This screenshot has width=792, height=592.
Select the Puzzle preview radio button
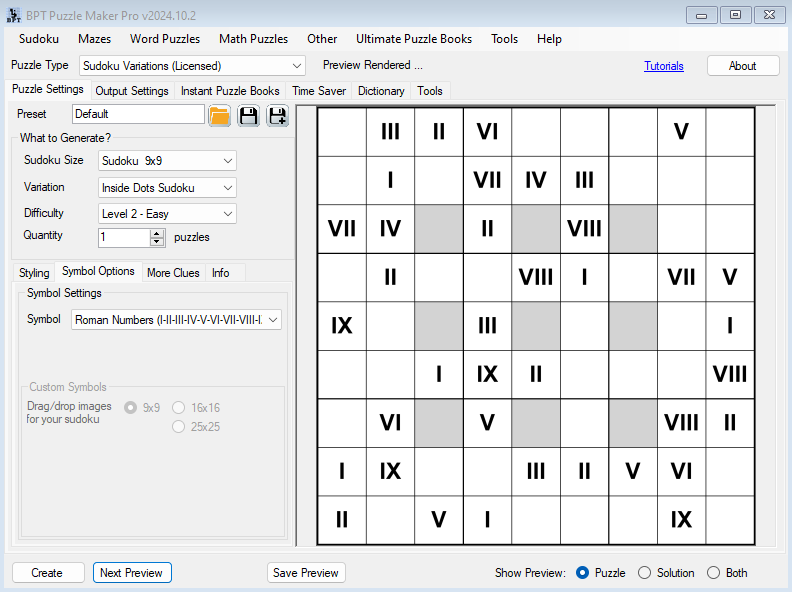pos(583,573)
